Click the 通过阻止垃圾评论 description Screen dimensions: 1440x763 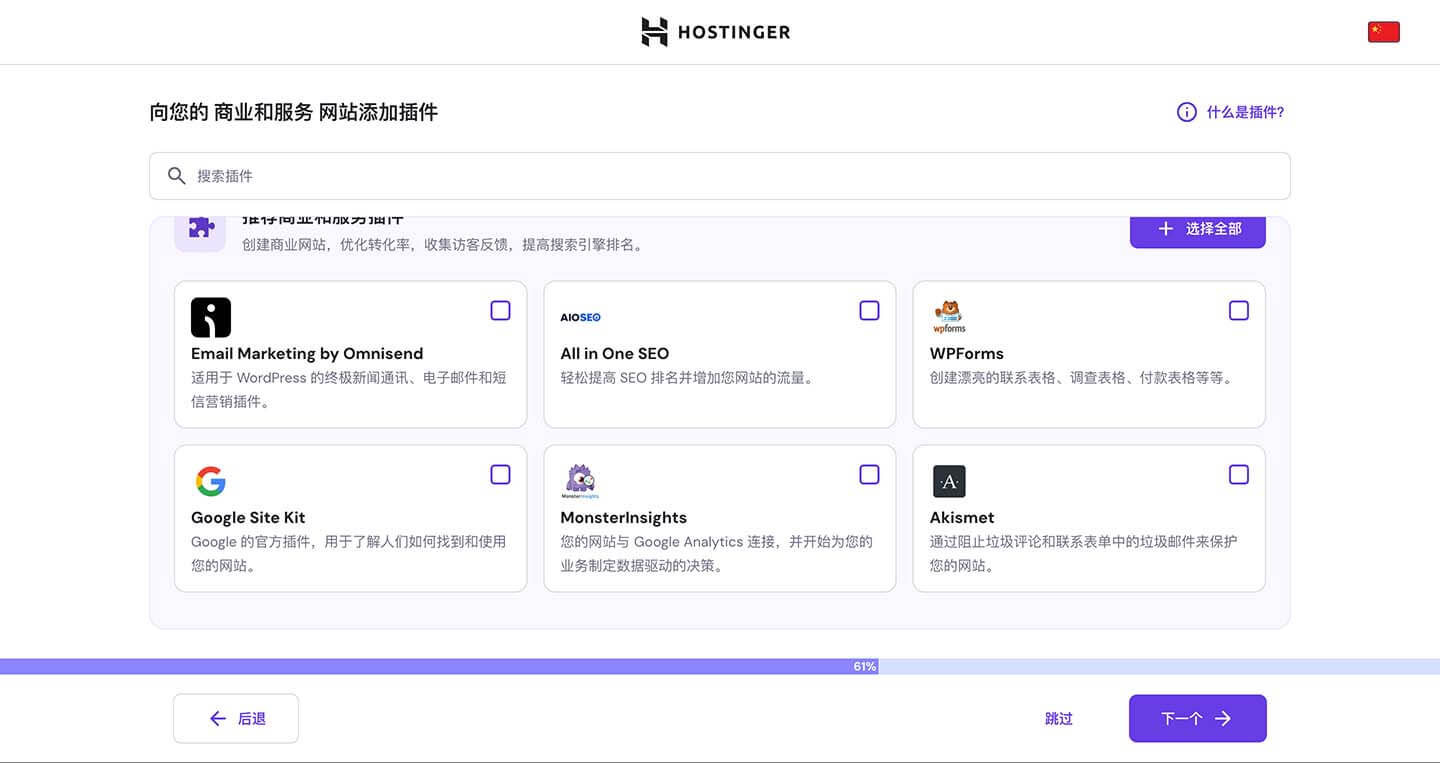coord(1083,553)
